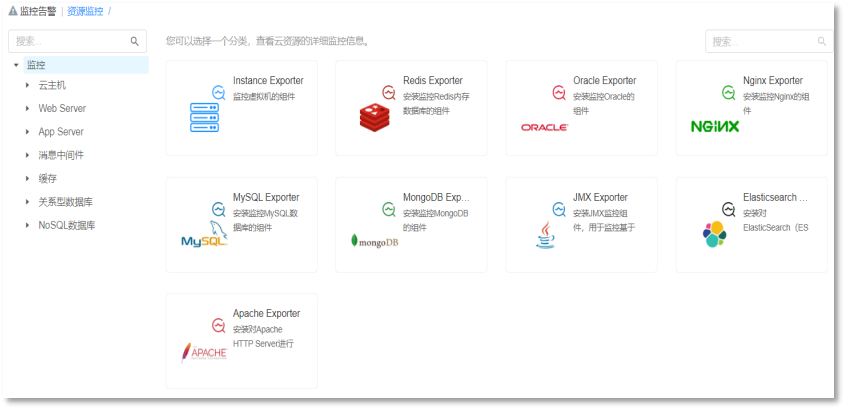Select 消息中间件 in the category tree

(61, 155)
